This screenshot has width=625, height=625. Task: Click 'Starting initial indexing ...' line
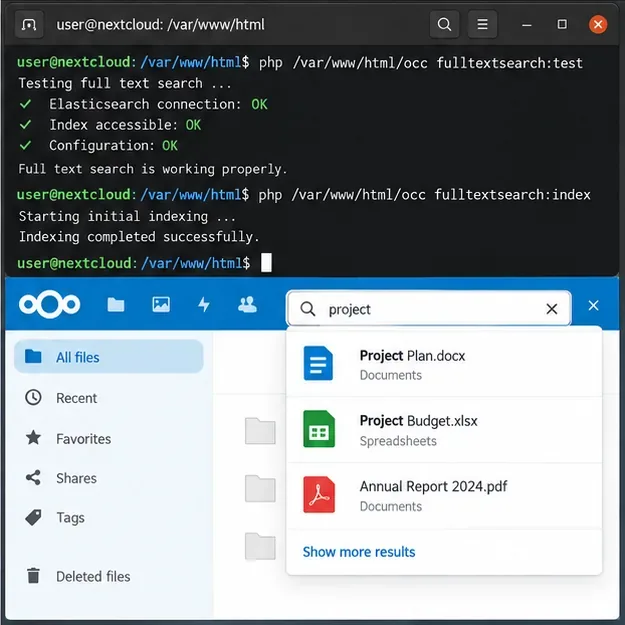pos(127,216)
